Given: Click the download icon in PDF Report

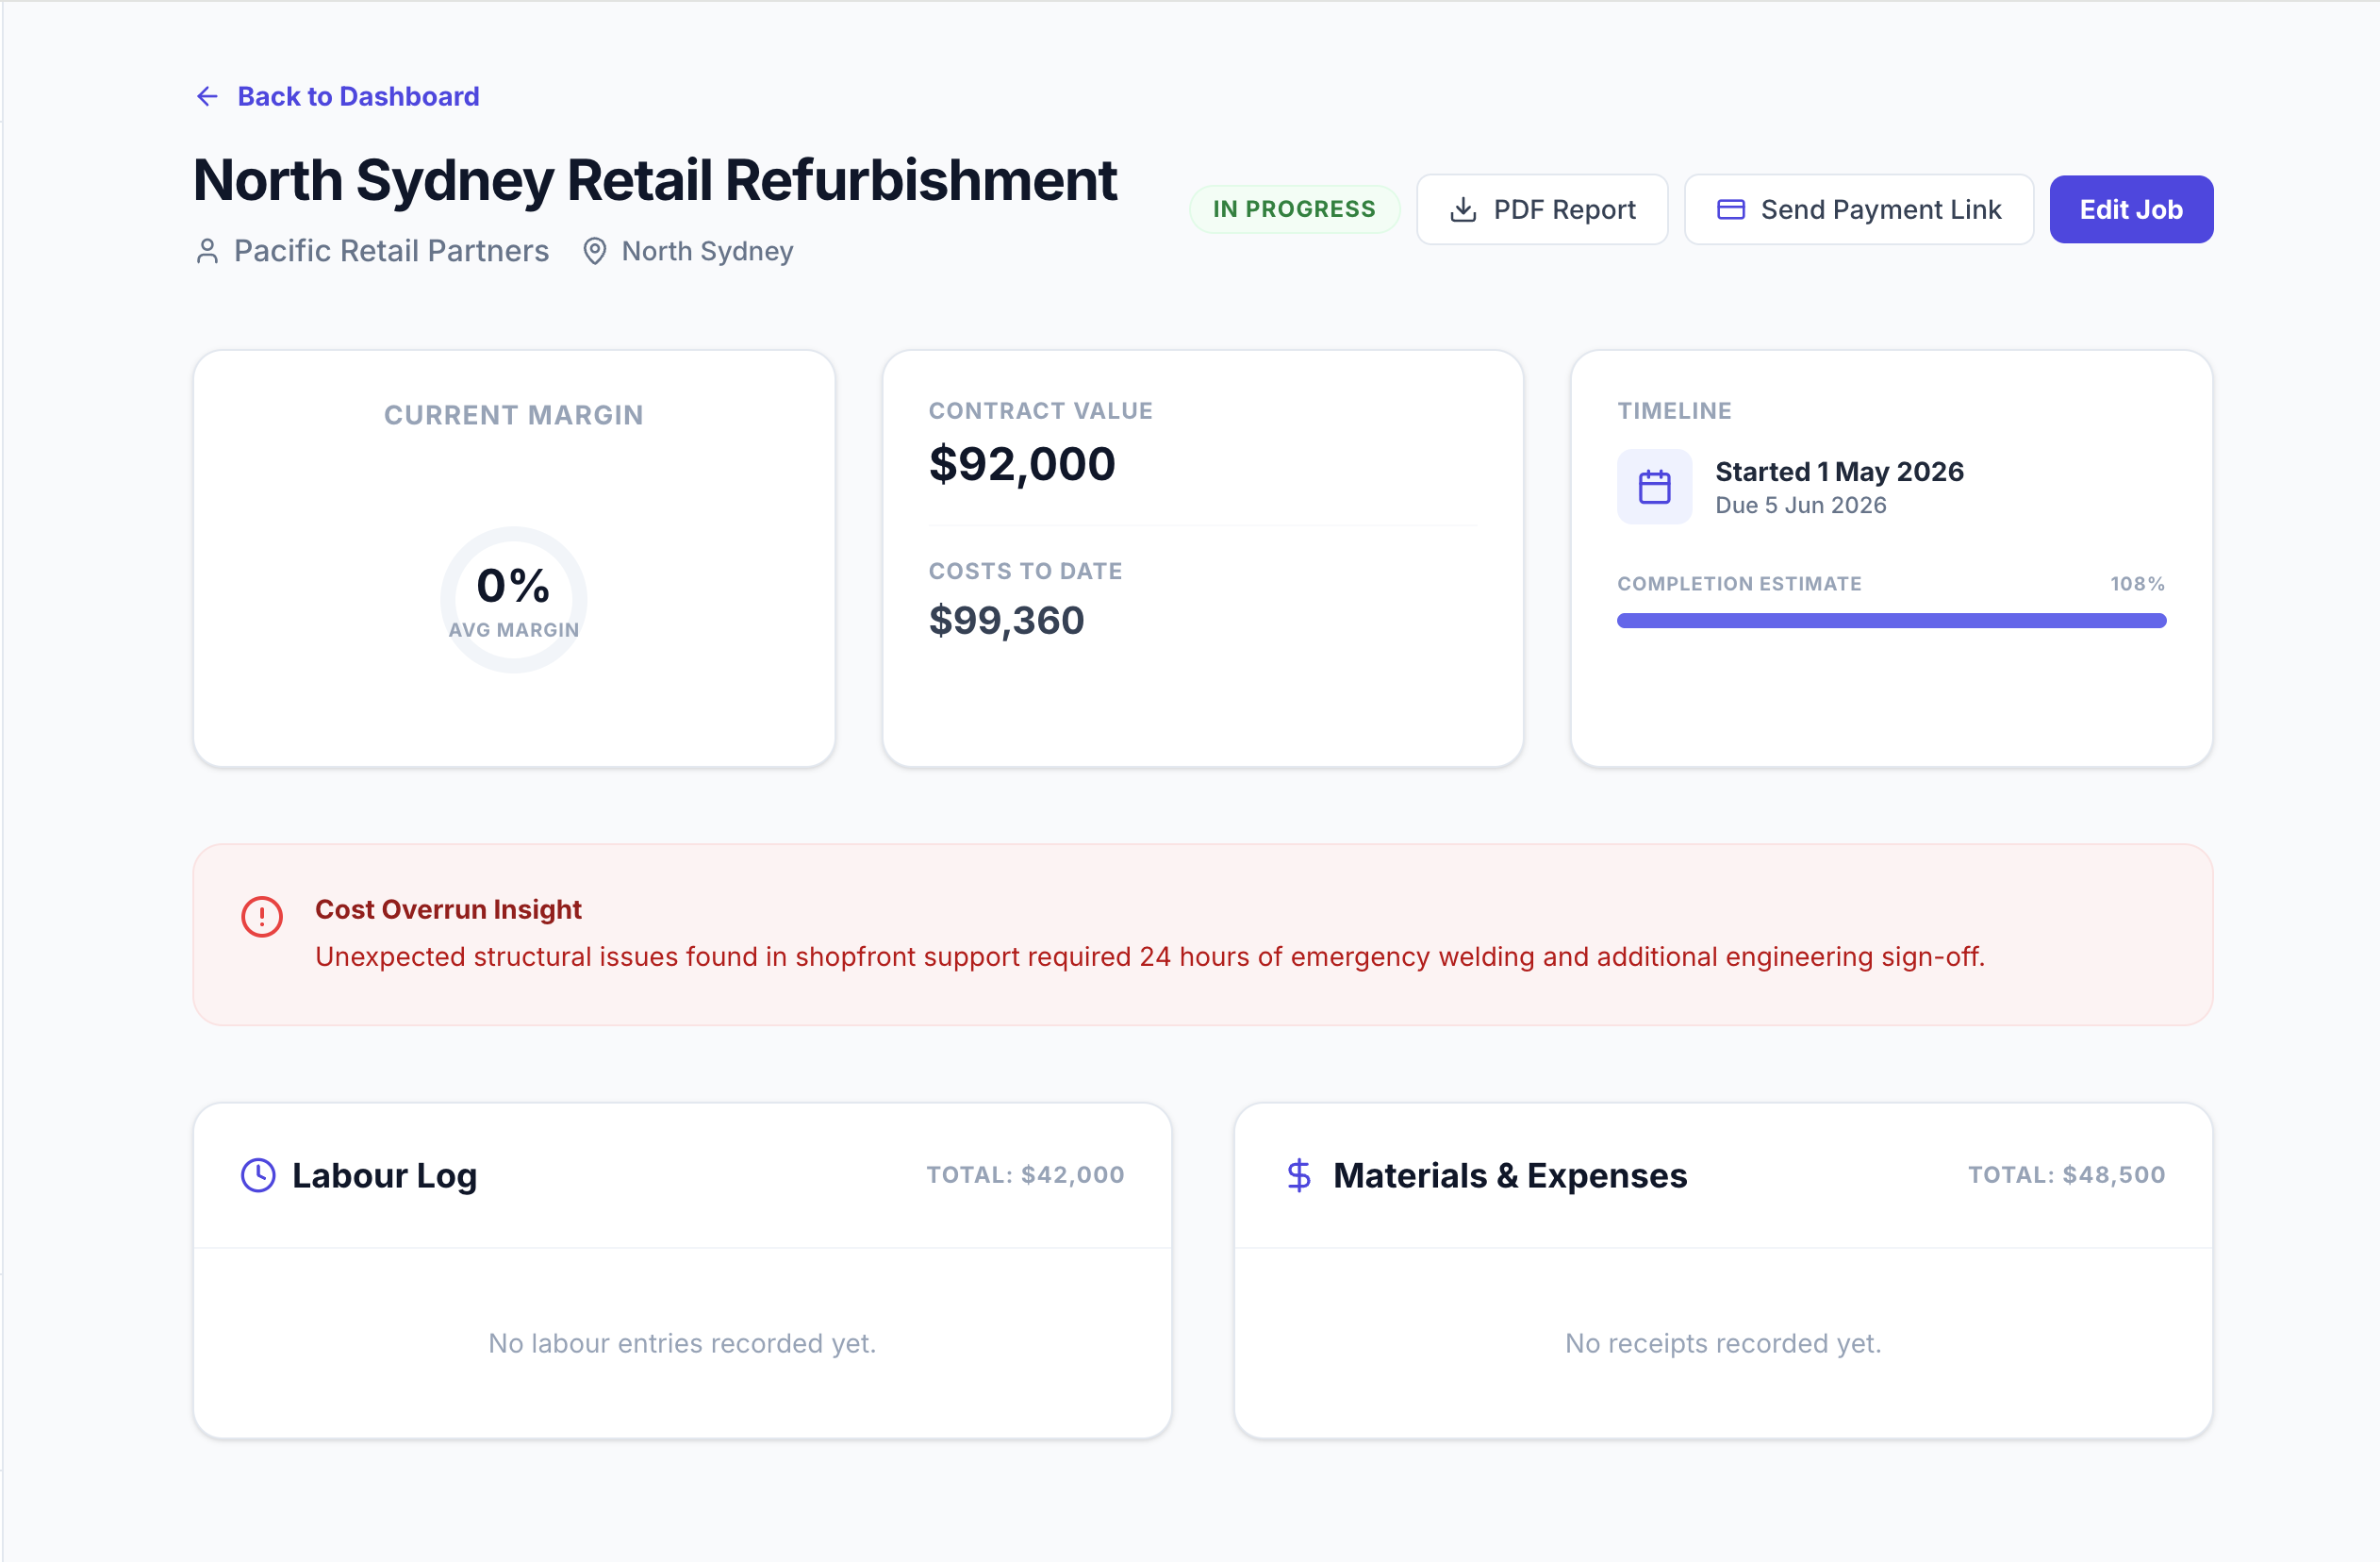Looking at the screenshot, I should tap(1463, 209).
